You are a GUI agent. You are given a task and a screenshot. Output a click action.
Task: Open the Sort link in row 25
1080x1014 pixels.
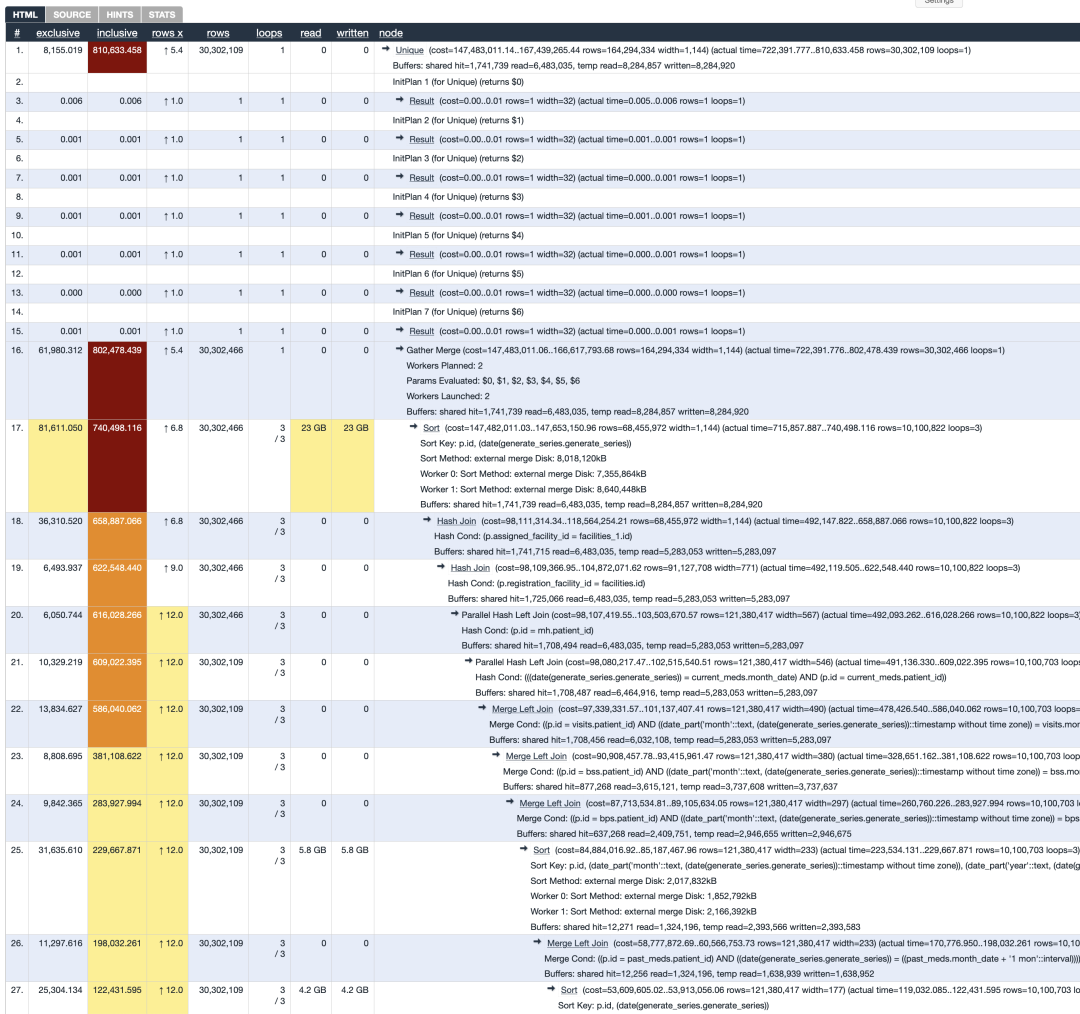tap(541, 851)
